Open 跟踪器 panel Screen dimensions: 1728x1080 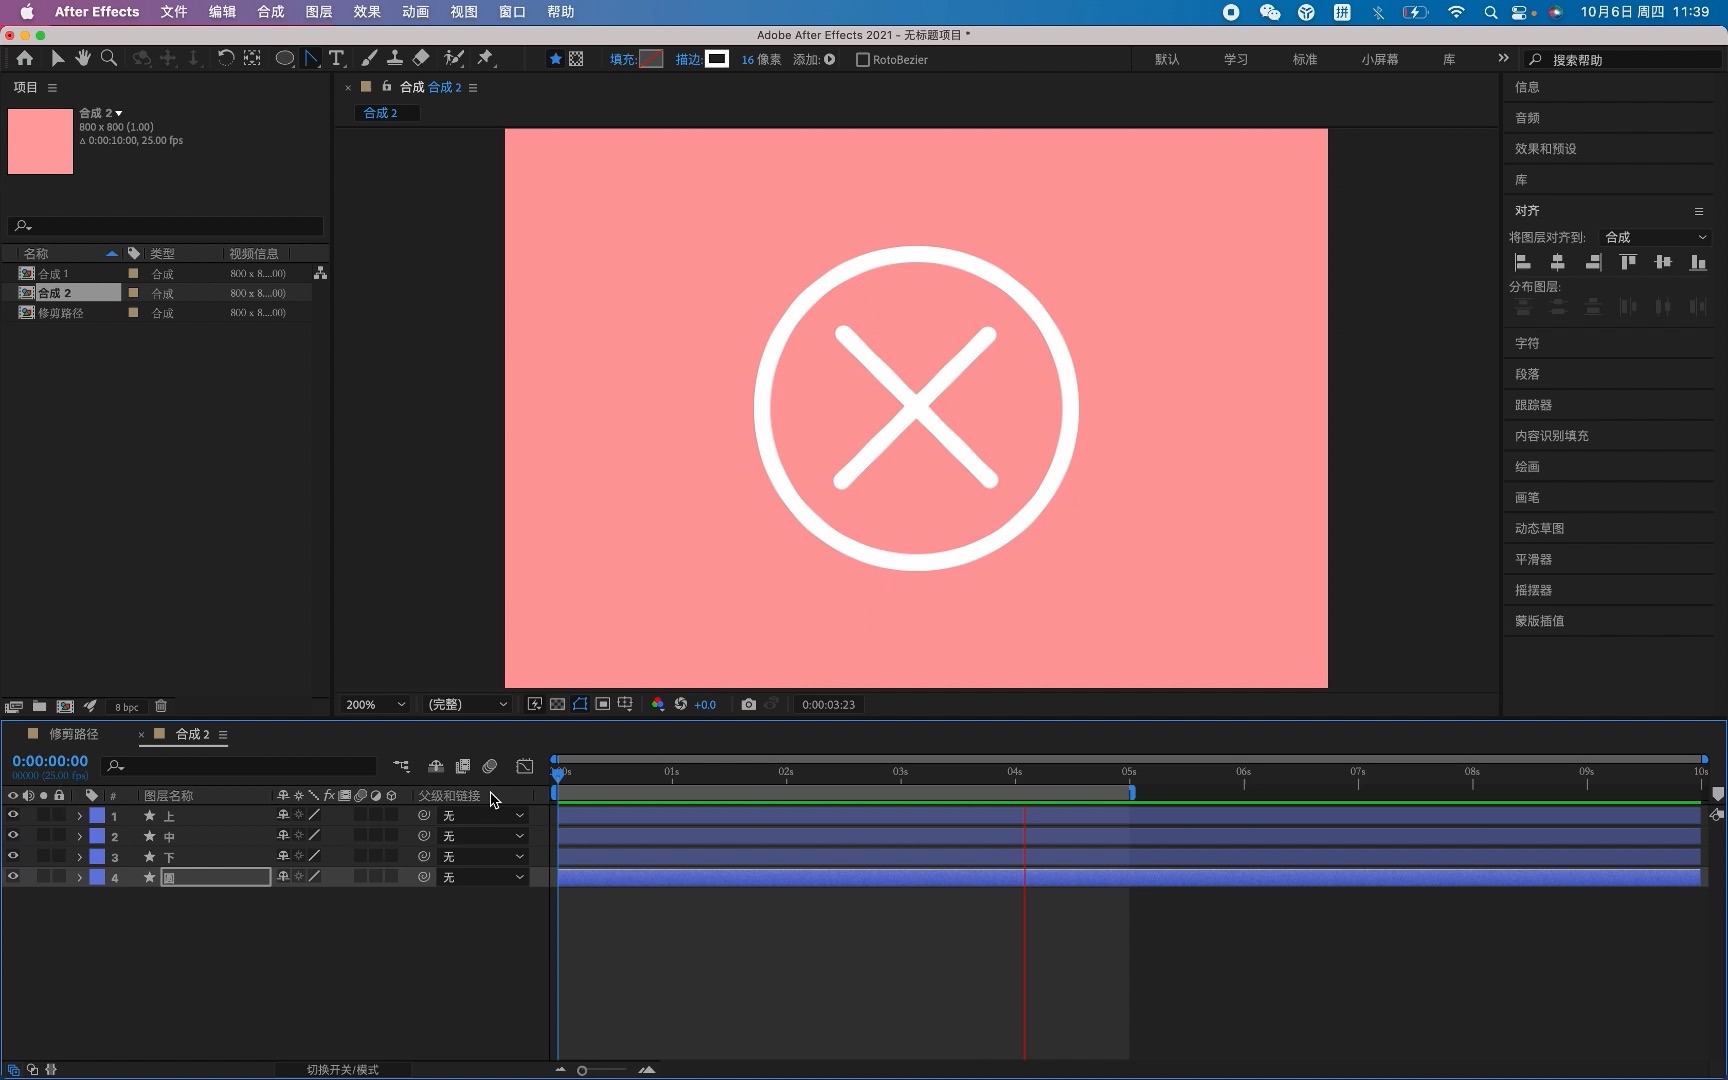[1533, 405]
